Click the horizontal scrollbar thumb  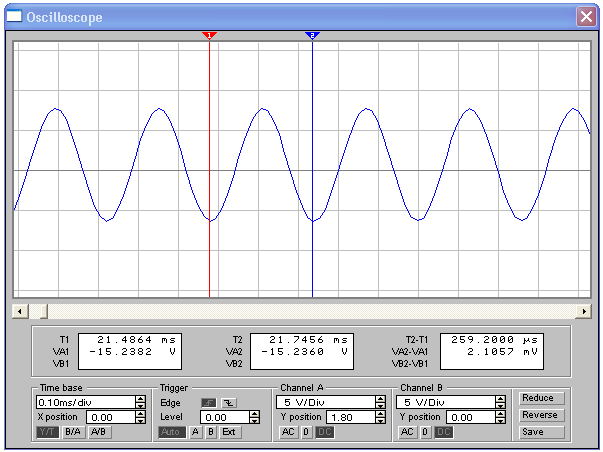[x=44, y=311]
